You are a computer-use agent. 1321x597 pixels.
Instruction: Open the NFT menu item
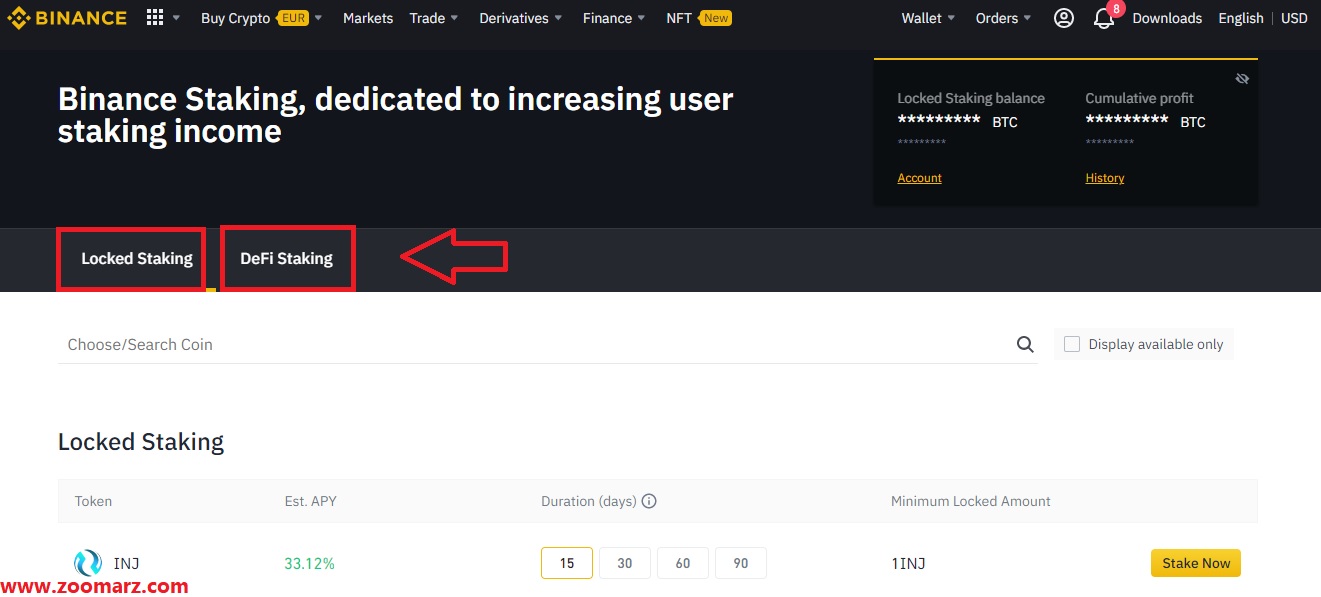point(679,18)
